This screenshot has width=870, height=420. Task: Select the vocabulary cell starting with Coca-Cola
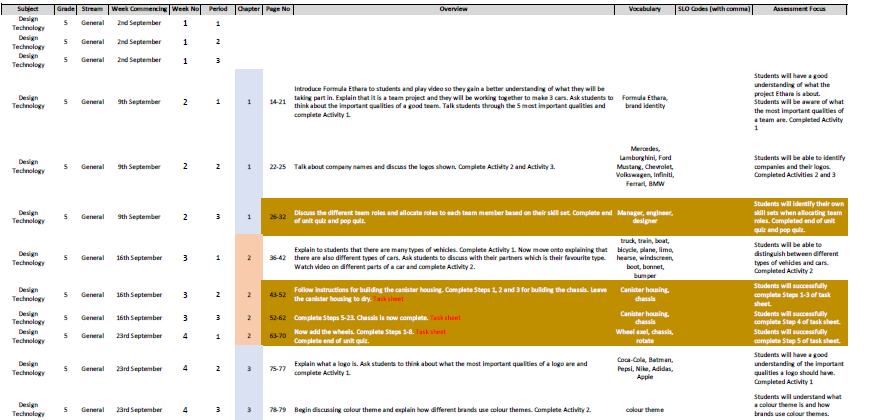[x=644, y=368]
